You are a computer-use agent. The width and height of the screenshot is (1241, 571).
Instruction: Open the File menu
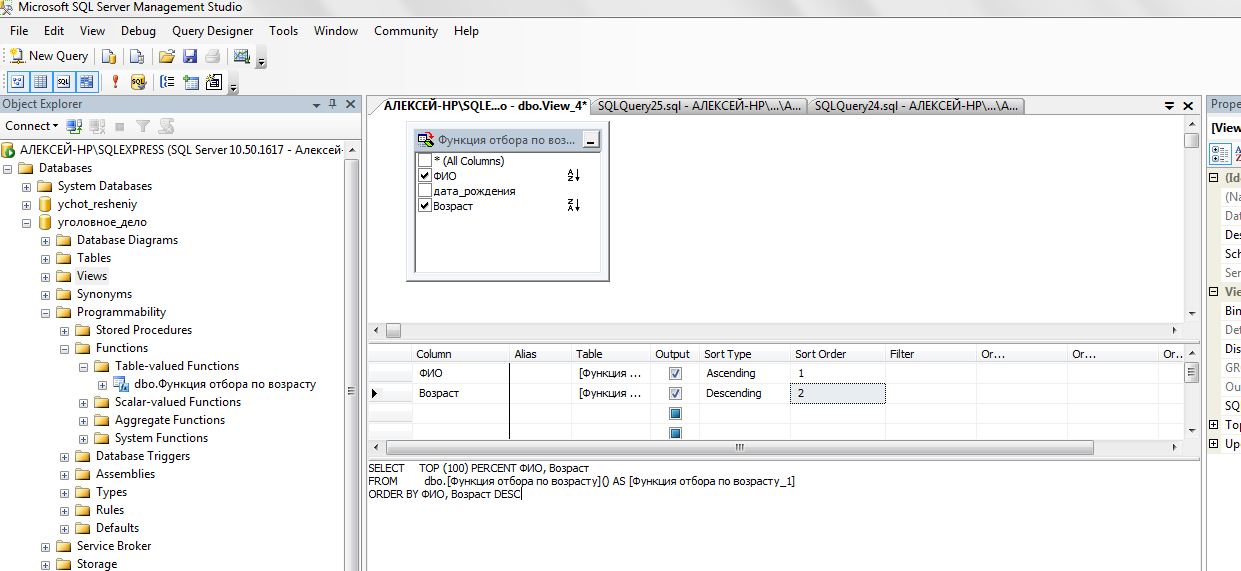click(19, 31)
